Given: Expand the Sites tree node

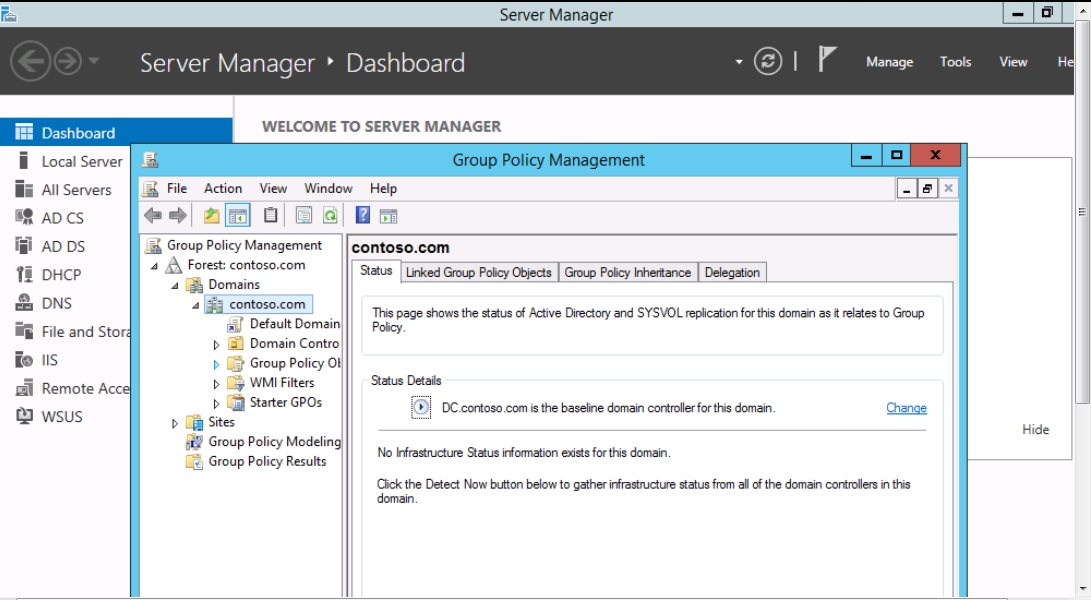Looking at the screenshot, I should pos(175,423).
